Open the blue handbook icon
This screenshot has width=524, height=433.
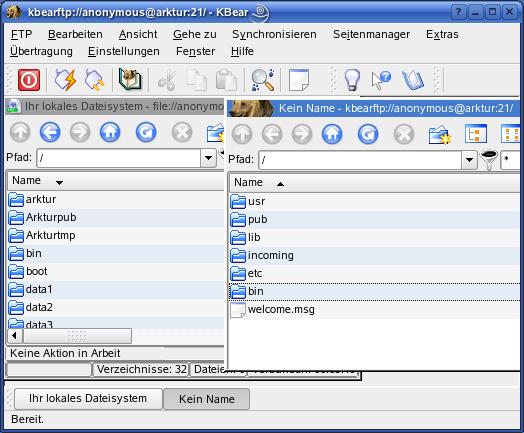coord(413,80)
